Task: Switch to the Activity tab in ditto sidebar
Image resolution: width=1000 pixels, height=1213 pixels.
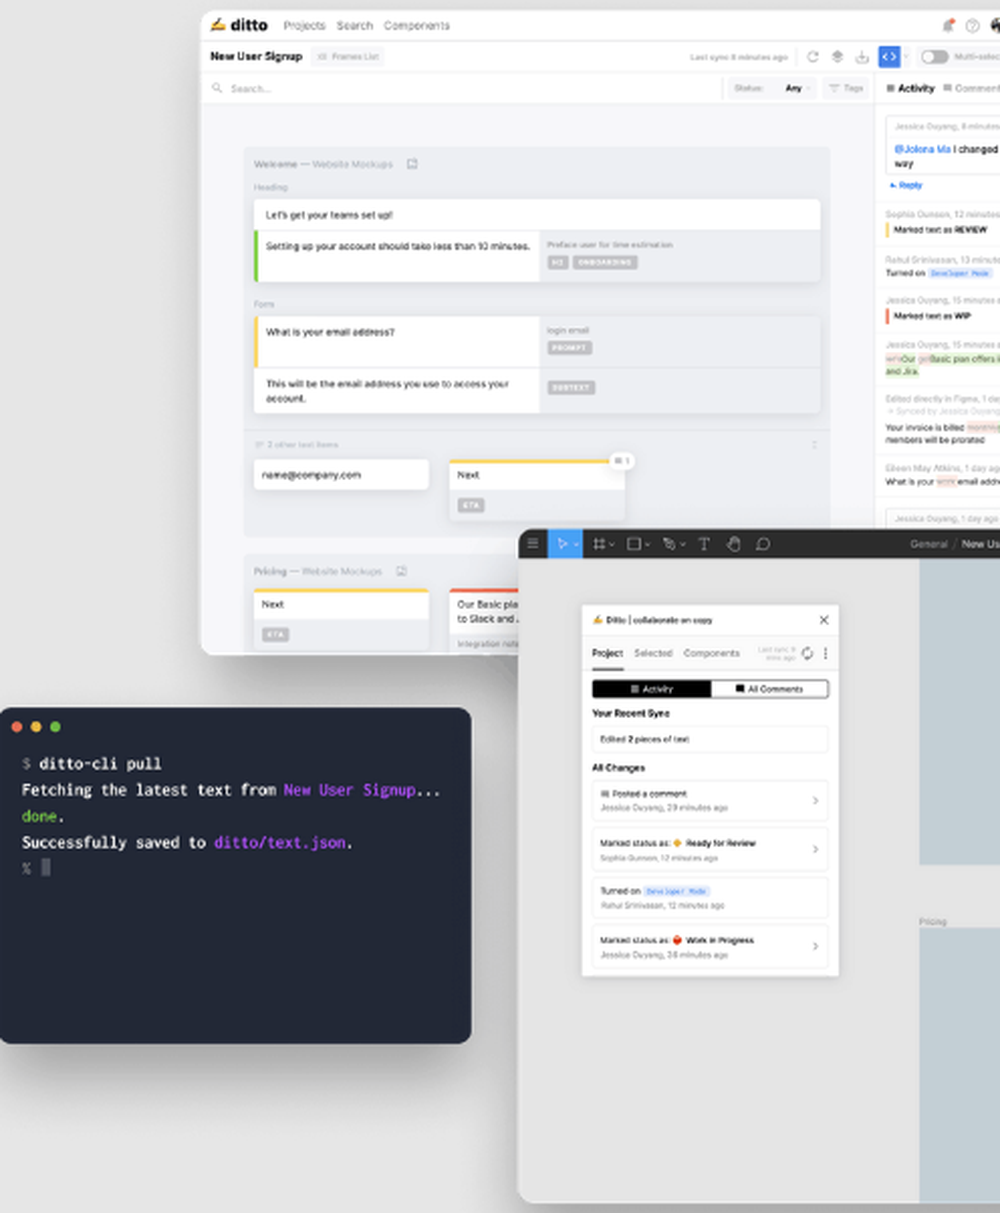Action: (x=910, y=88)
